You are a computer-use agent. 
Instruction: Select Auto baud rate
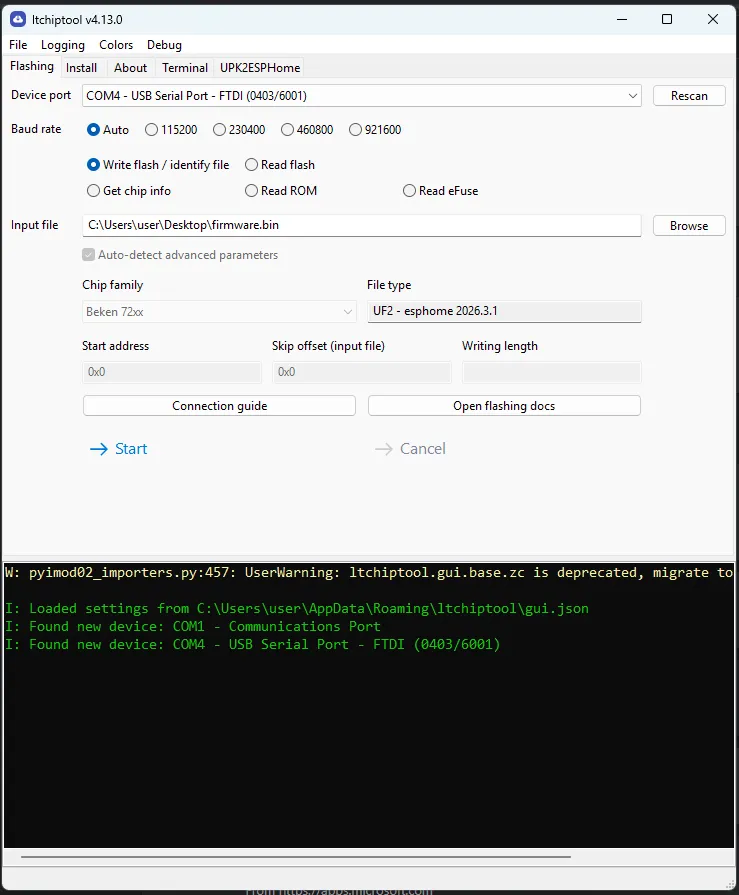[x=108, y=130]
